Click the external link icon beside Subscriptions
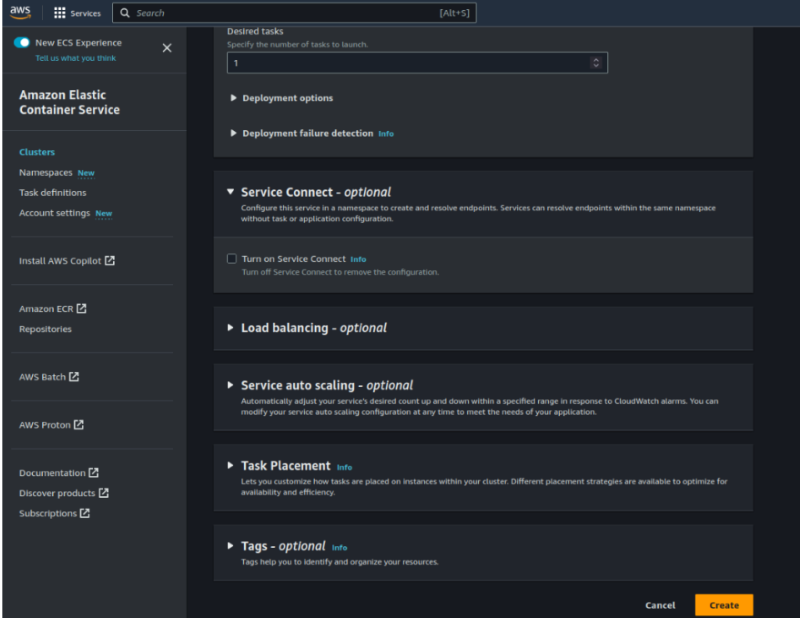 point(85,513)
